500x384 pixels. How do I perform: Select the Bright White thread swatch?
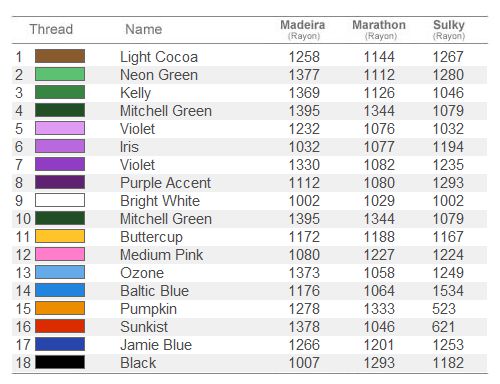[60, 200]
